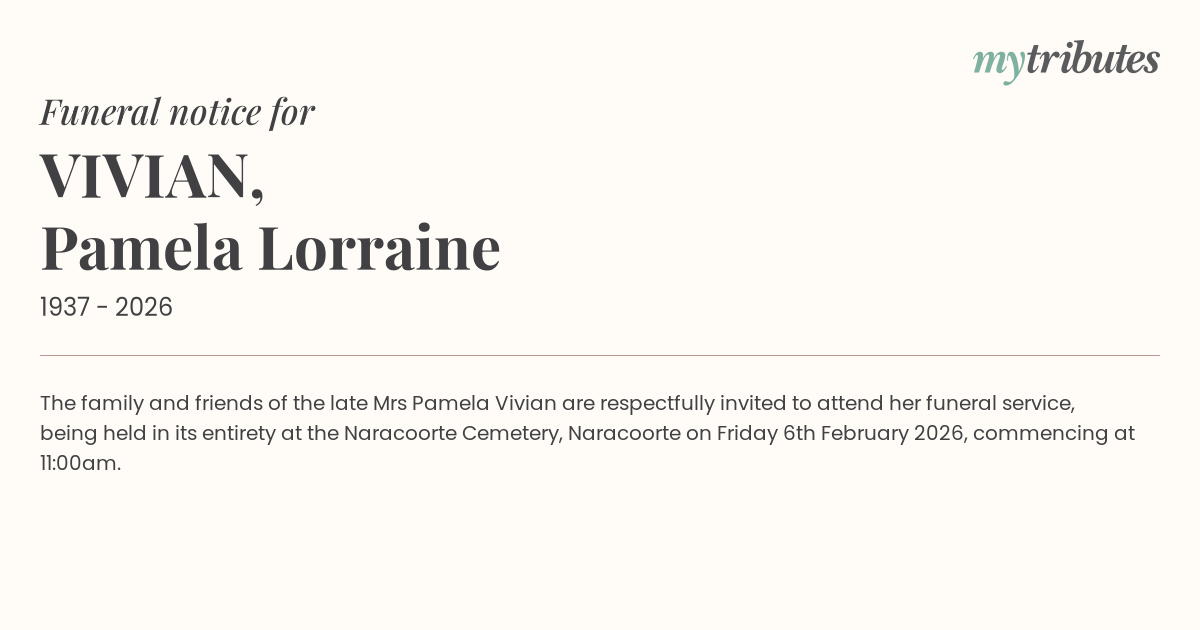Click the mytributes logo
This screenshot has width=1200, height=630.
click(x=1066, y=60)
